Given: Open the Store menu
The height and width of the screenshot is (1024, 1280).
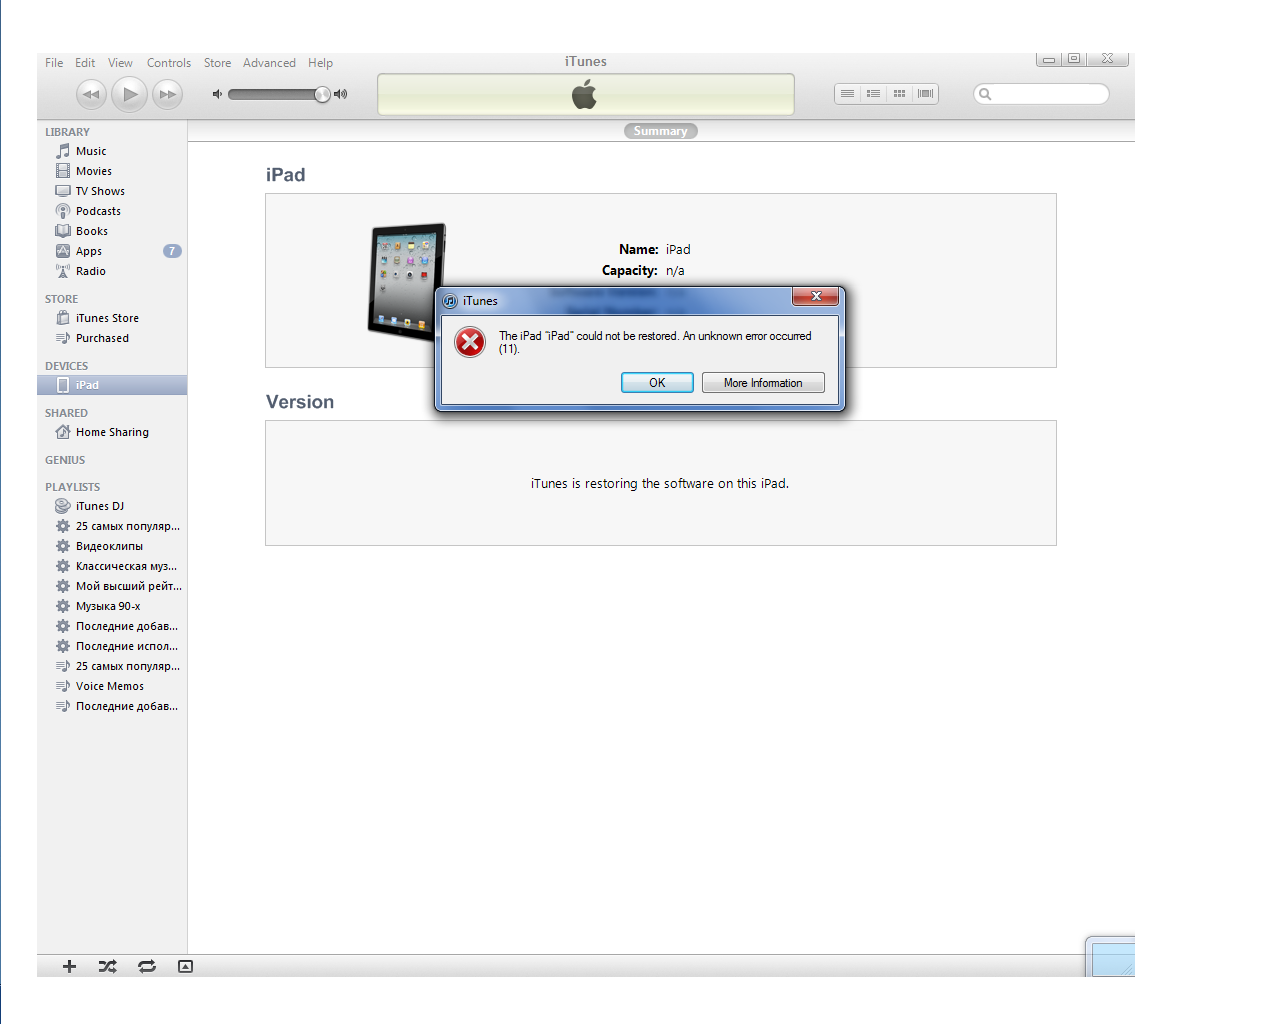Looking at the screenshot, I should (217, 63).
